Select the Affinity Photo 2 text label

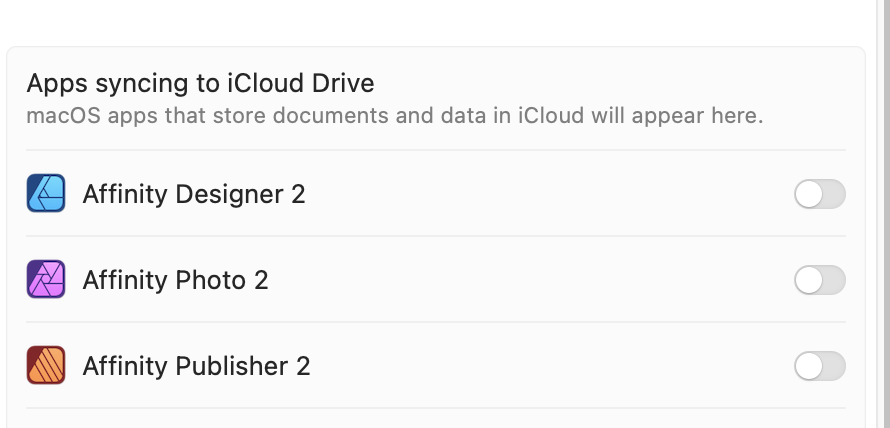(175, 280)
